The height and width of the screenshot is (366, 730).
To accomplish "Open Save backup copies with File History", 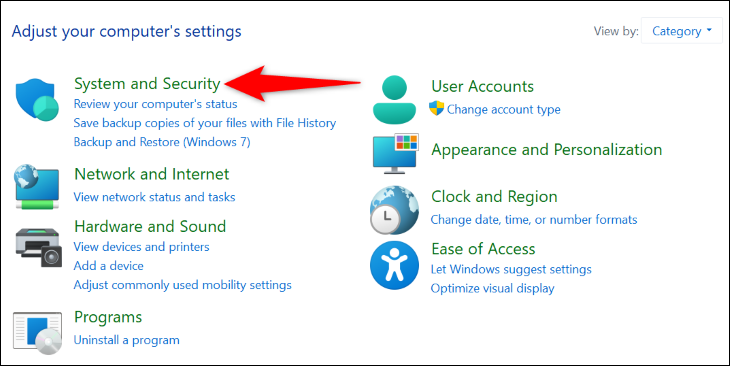I will point(205,123).
